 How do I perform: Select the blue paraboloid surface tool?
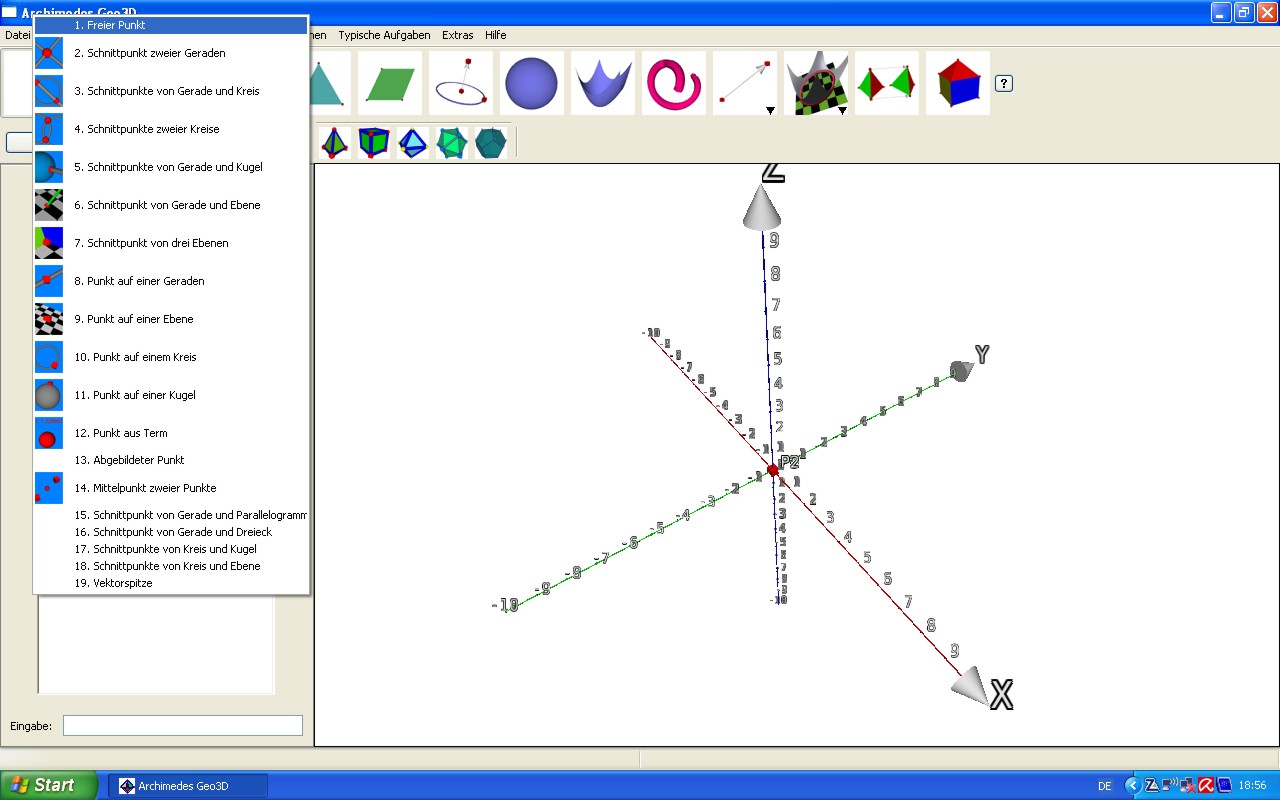[x=602, y=83]
